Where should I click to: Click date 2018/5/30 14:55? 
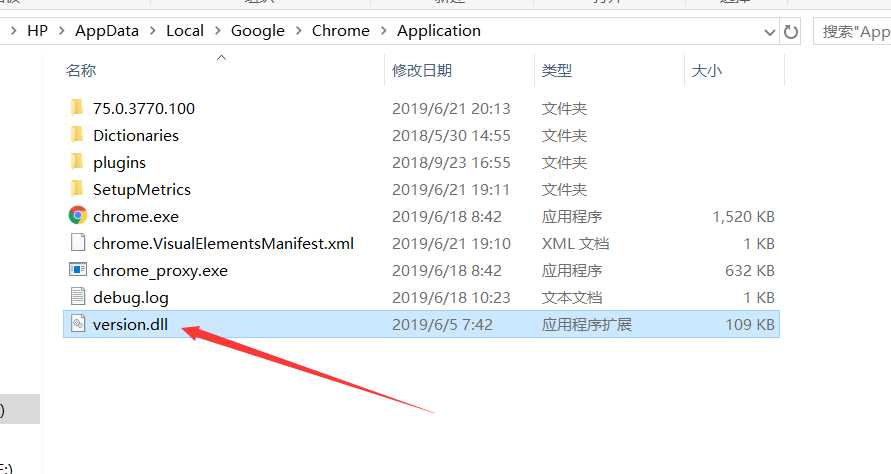[451, 135]
